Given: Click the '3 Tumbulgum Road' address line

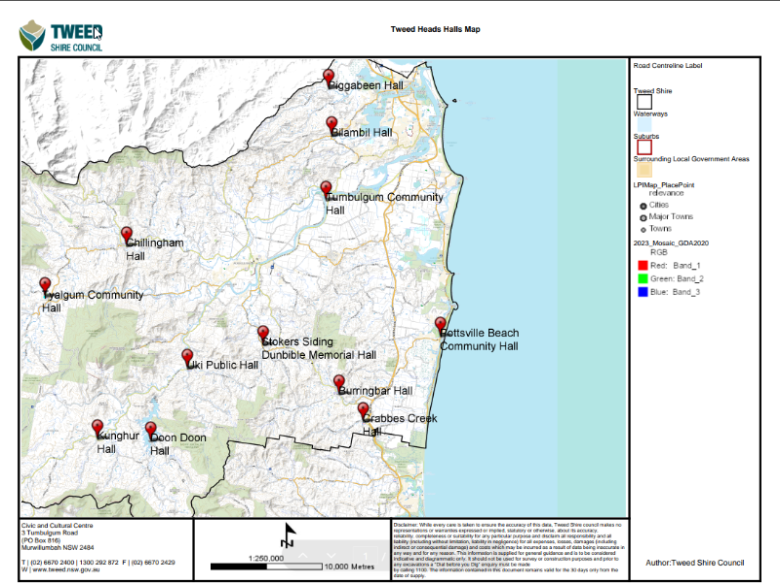Looking at the screenshot, I should coord(50,533).
